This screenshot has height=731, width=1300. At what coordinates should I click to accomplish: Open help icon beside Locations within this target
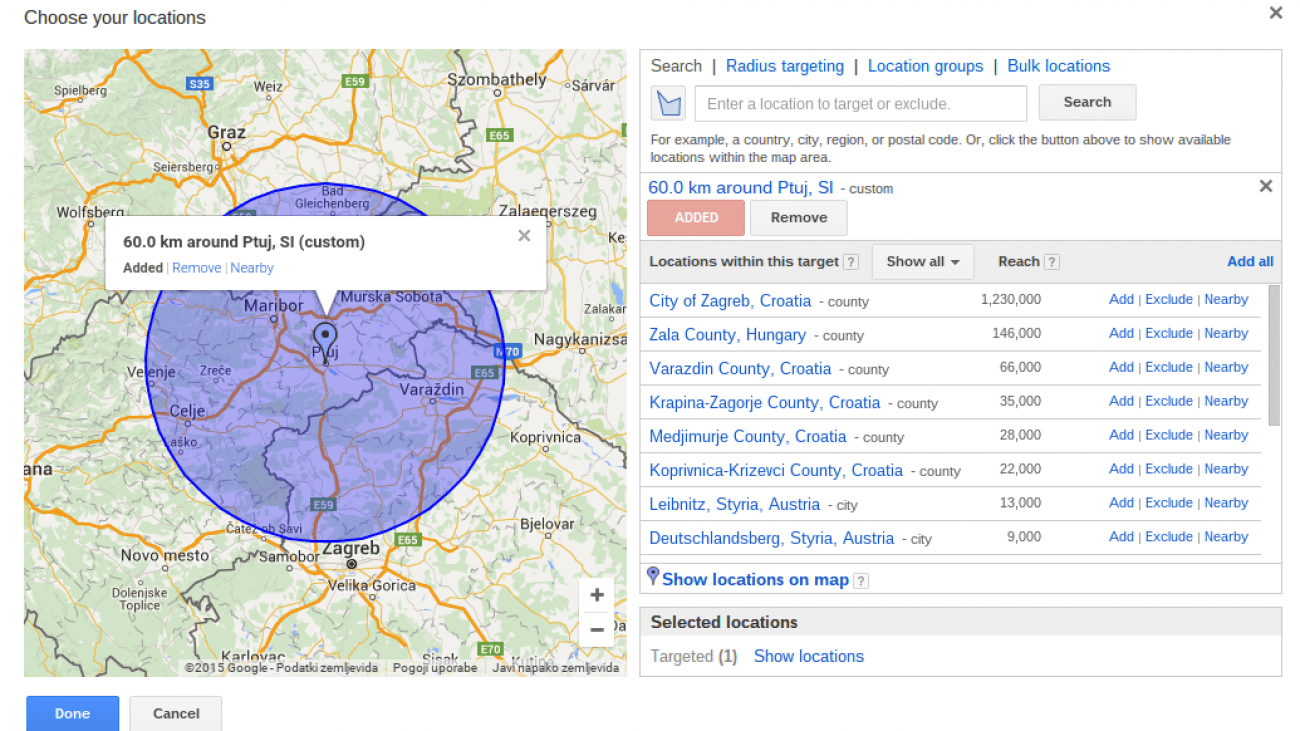pos(851,262)
